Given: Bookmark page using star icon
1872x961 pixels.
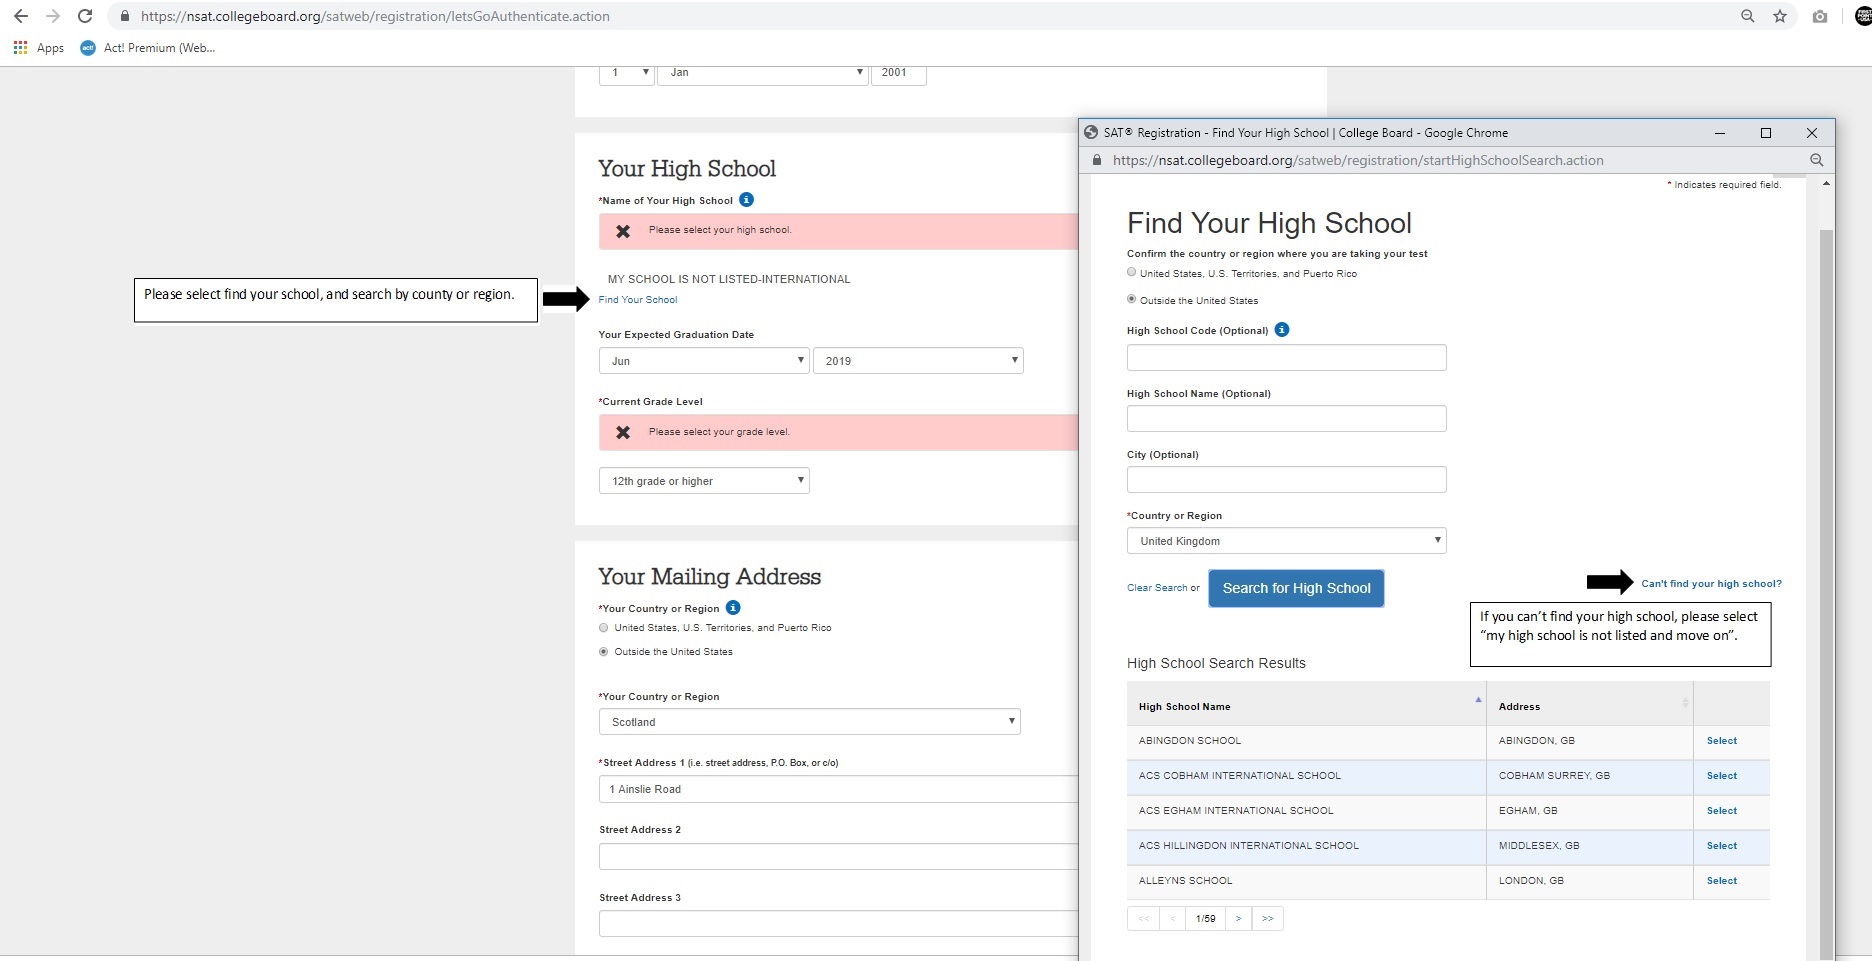Looking at the screenshot, I should click(1780, 16).
